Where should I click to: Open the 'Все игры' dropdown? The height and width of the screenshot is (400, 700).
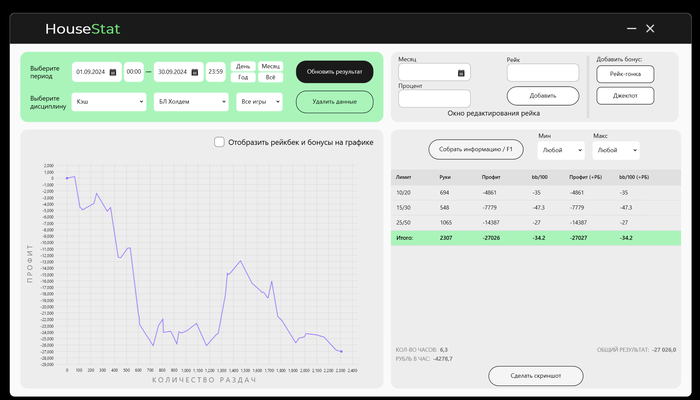pos(259,102)
